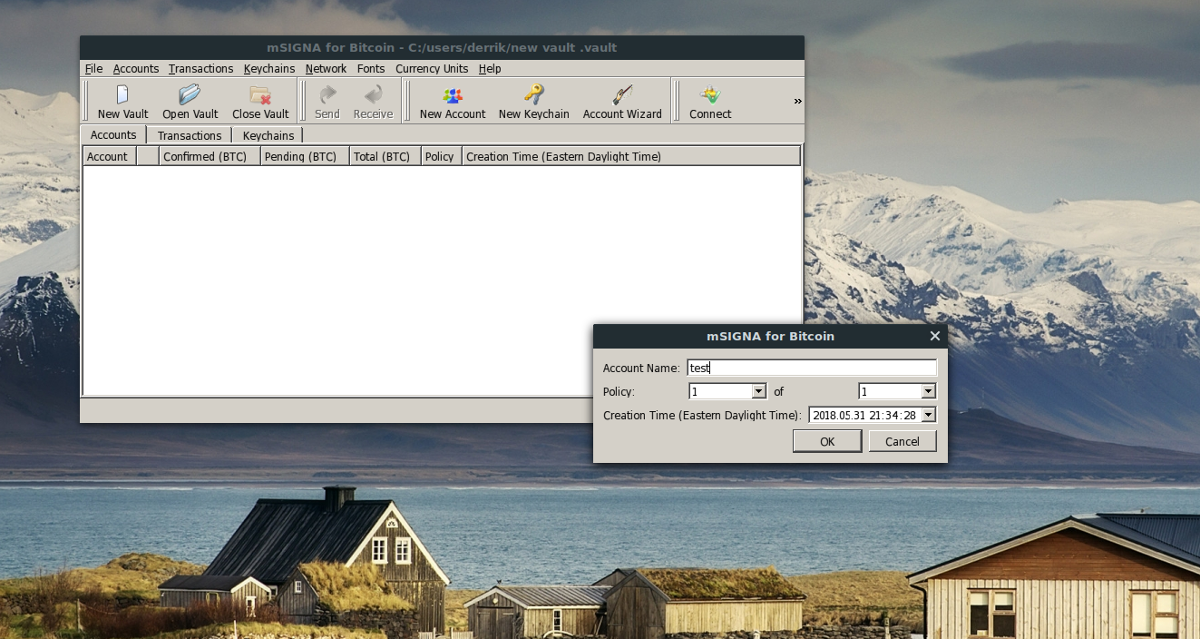Viewport: 1200px width, 639px height.
Task: Sort by Pending (BTC) column header
Action: coord(304,156)
